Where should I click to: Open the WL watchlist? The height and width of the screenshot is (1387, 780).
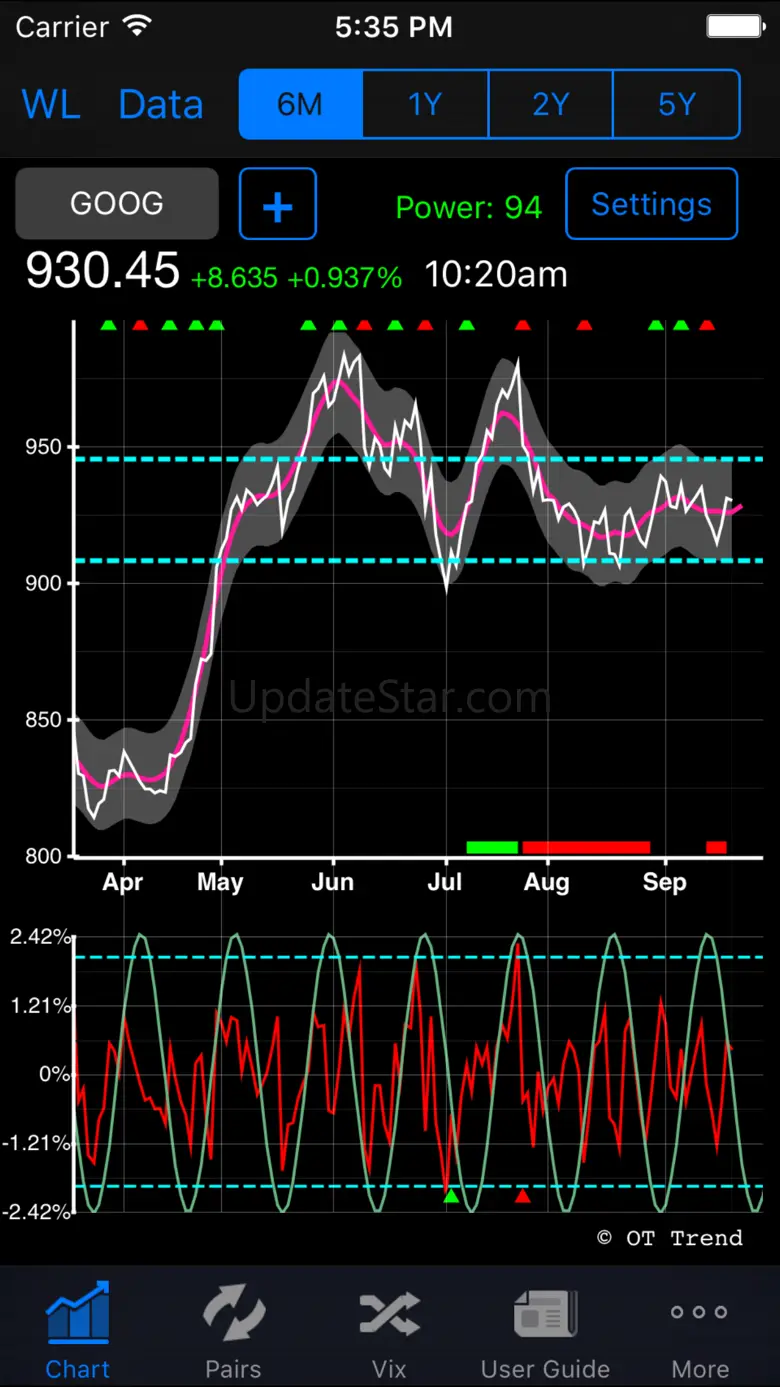tap(51, 104)
